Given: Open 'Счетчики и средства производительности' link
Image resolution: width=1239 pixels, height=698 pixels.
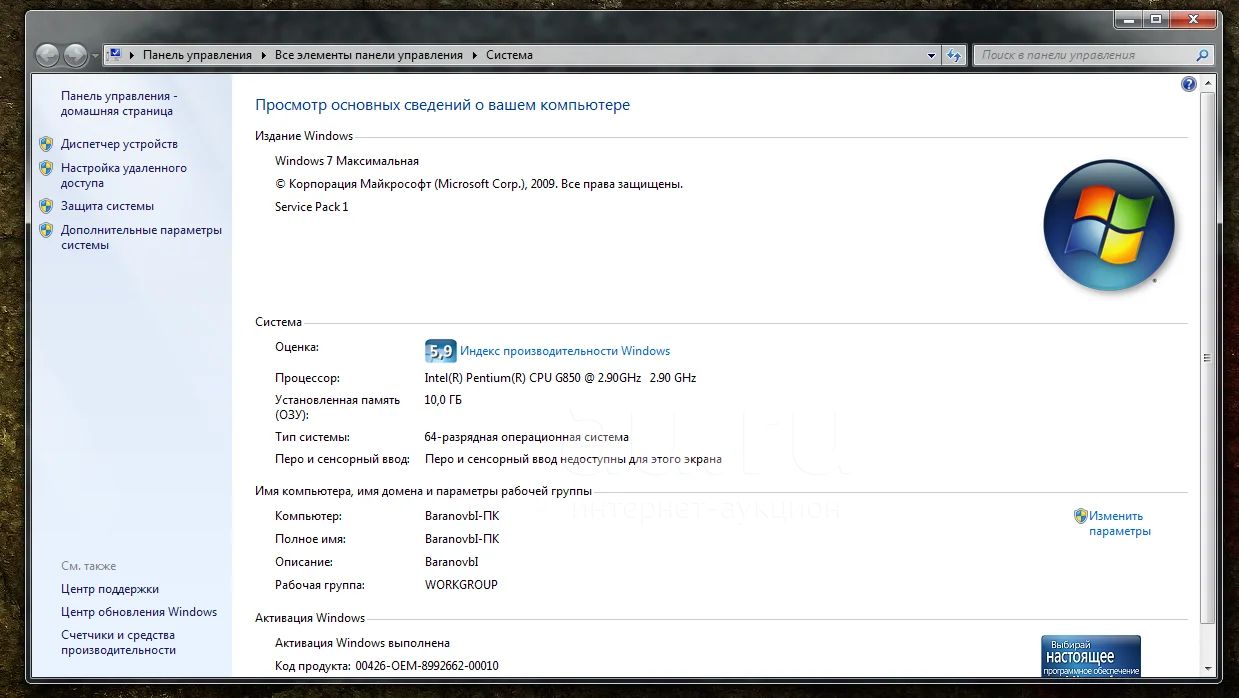Looking at the screenshot, I should pyautogui.click(x=118, y=642).
